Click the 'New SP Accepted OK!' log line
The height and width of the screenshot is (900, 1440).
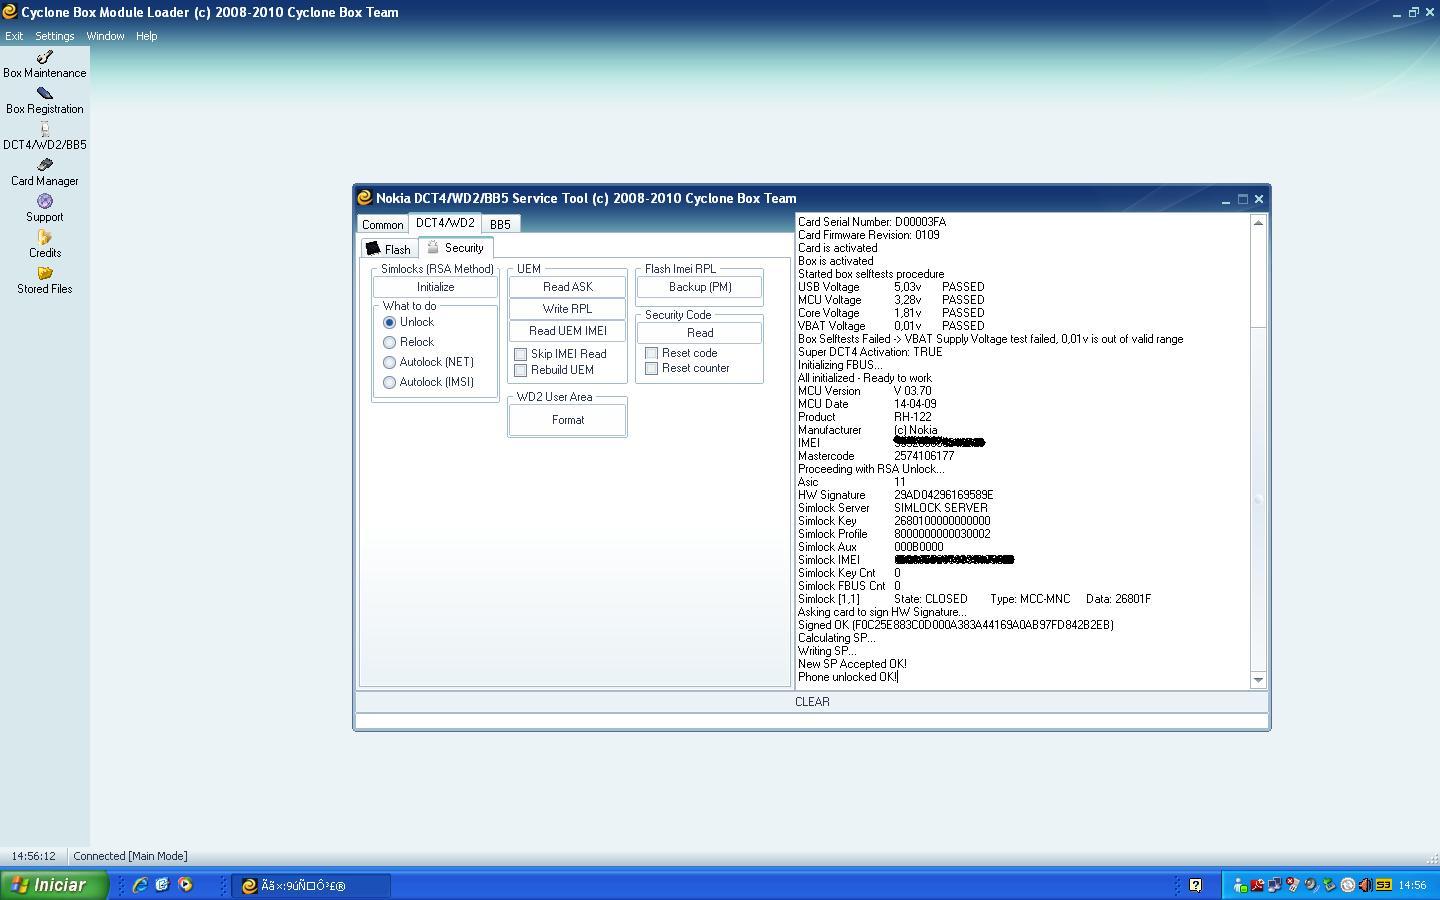852,664
